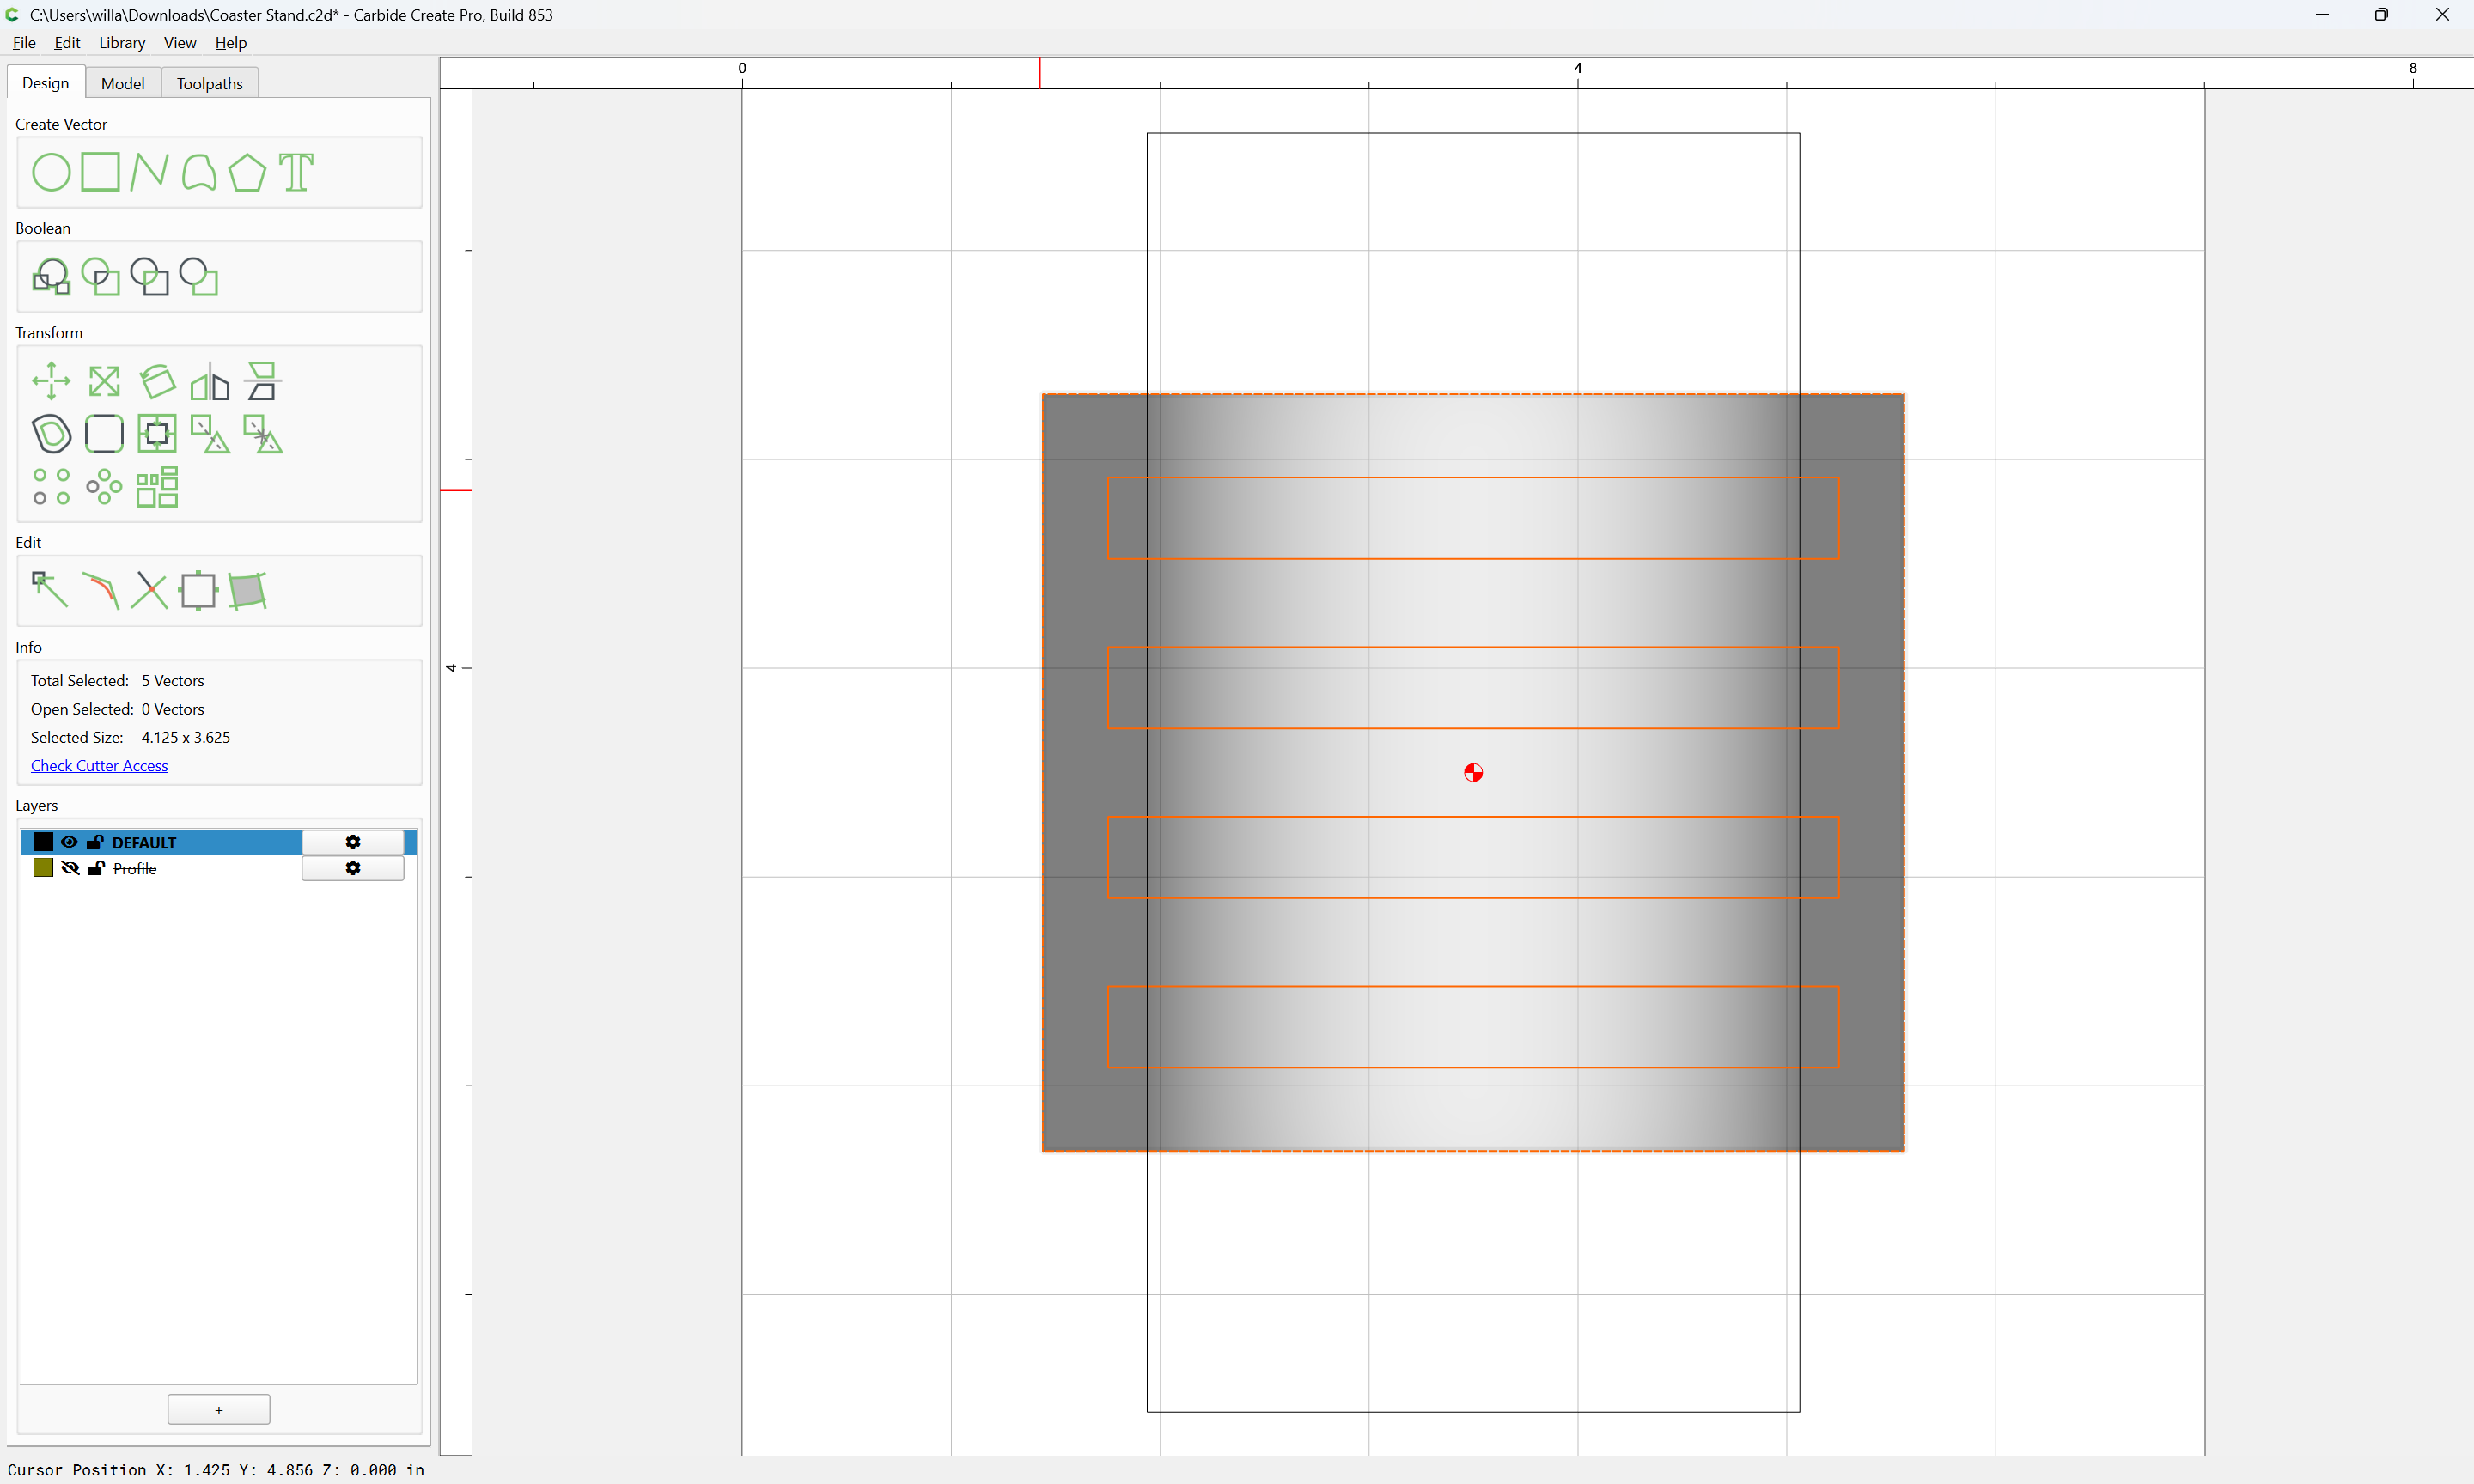Screen dimensions: 2474x1484
Task: Mirror selection across vertical axis
Action: 210,381
